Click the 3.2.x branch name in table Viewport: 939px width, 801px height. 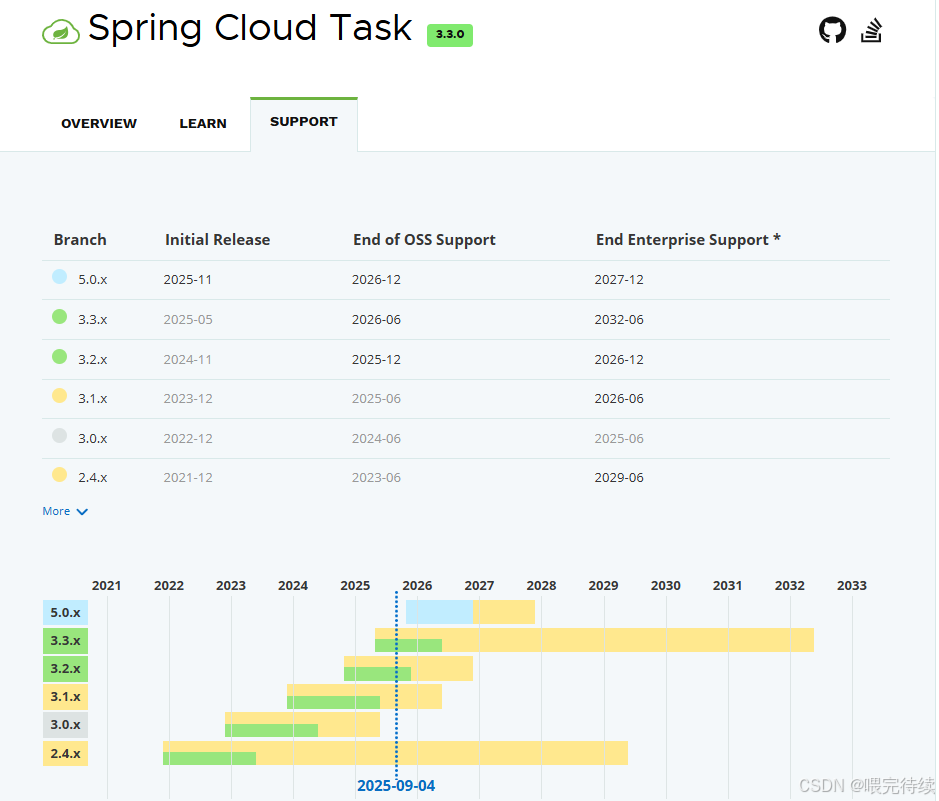click(93, 360)
